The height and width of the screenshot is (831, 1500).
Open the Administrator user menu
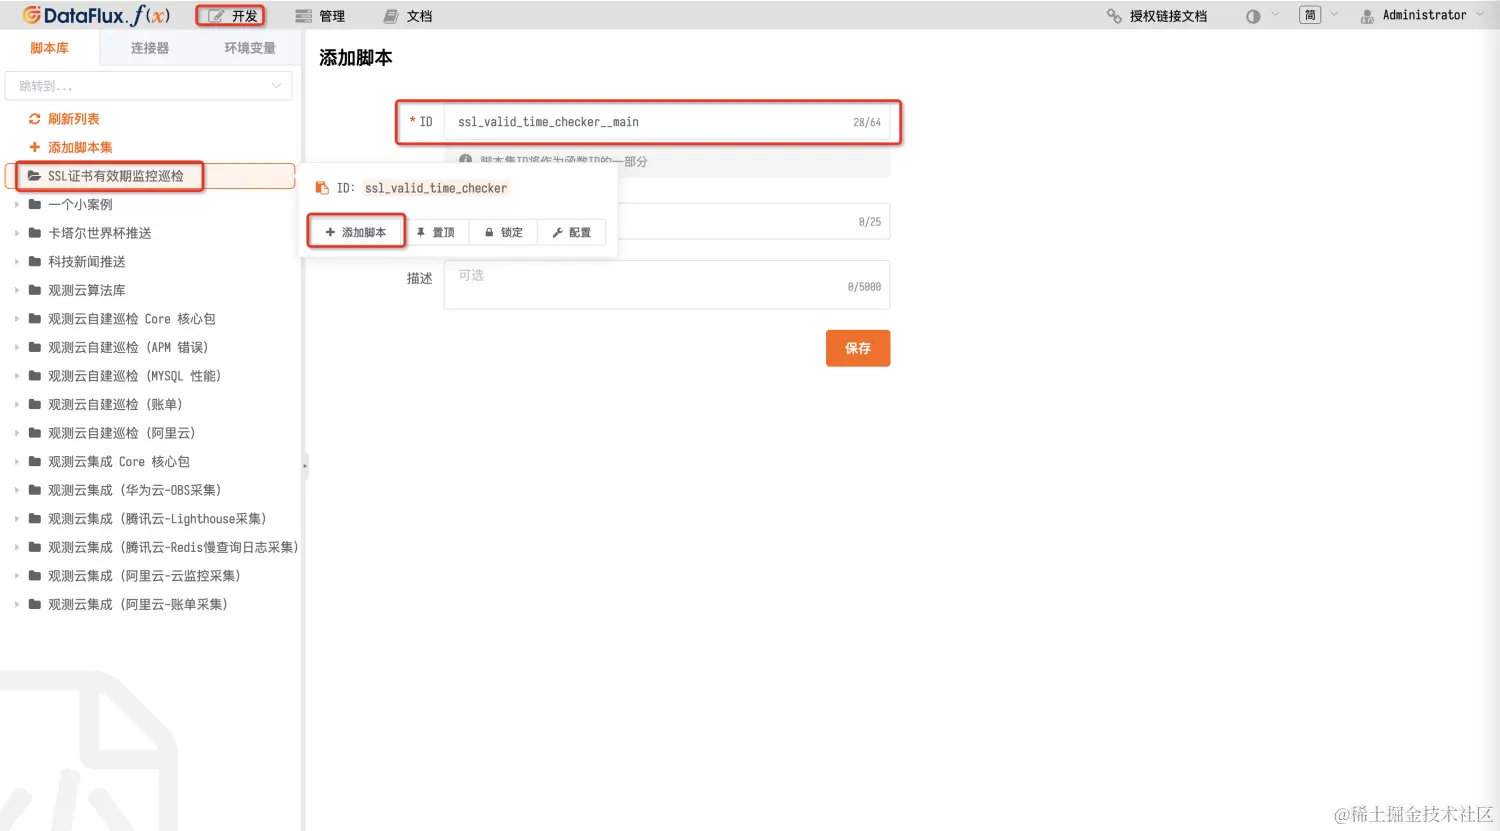click(x=1422, y=15)
